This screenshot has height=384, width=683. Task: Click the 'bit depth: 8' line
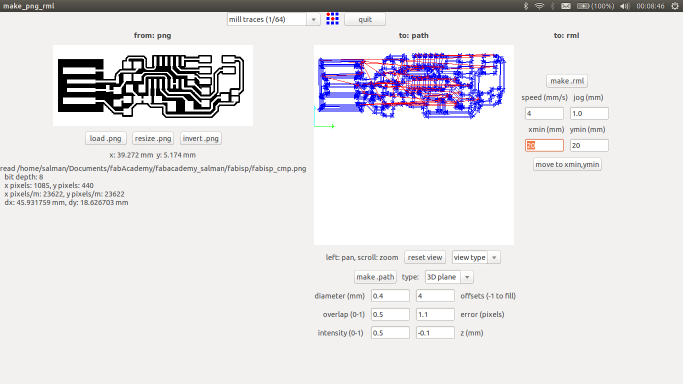coord(24,177)
